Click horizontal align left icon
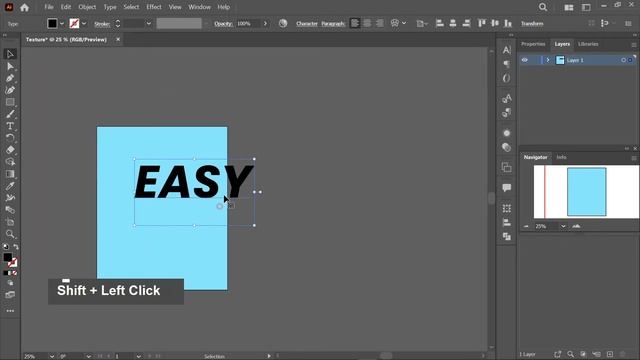This screenshot has height=360, width=640. [x=440, y=23]
